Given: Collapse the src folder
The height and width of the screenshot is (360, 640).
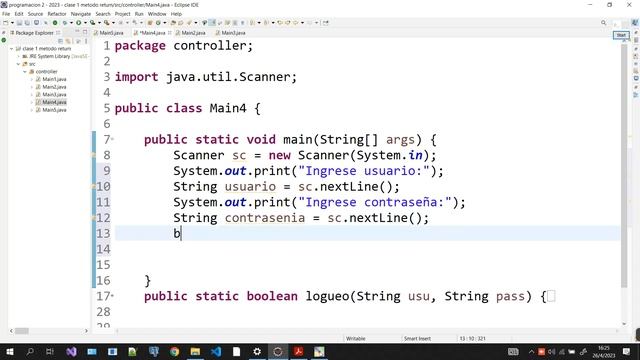Looking at the screenshot, I should click(x=18, y=64).
